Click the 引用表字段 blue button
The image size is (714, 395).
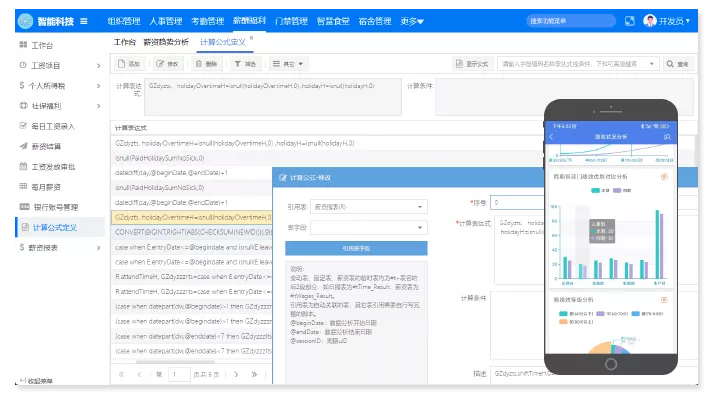[x=356, y=248]
